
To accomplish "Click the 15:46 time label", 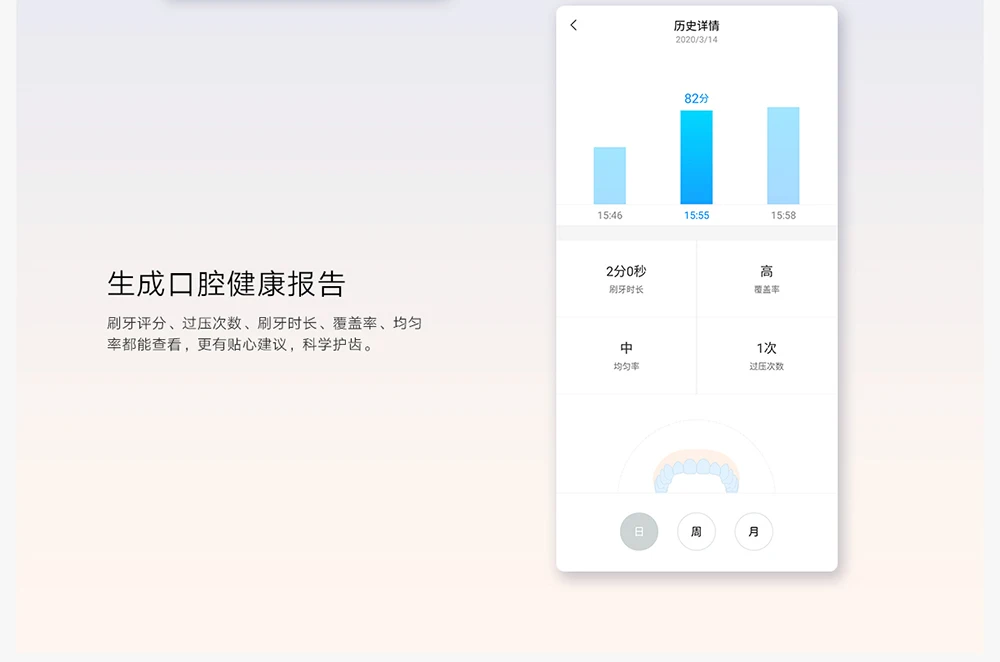I will 610,216.
